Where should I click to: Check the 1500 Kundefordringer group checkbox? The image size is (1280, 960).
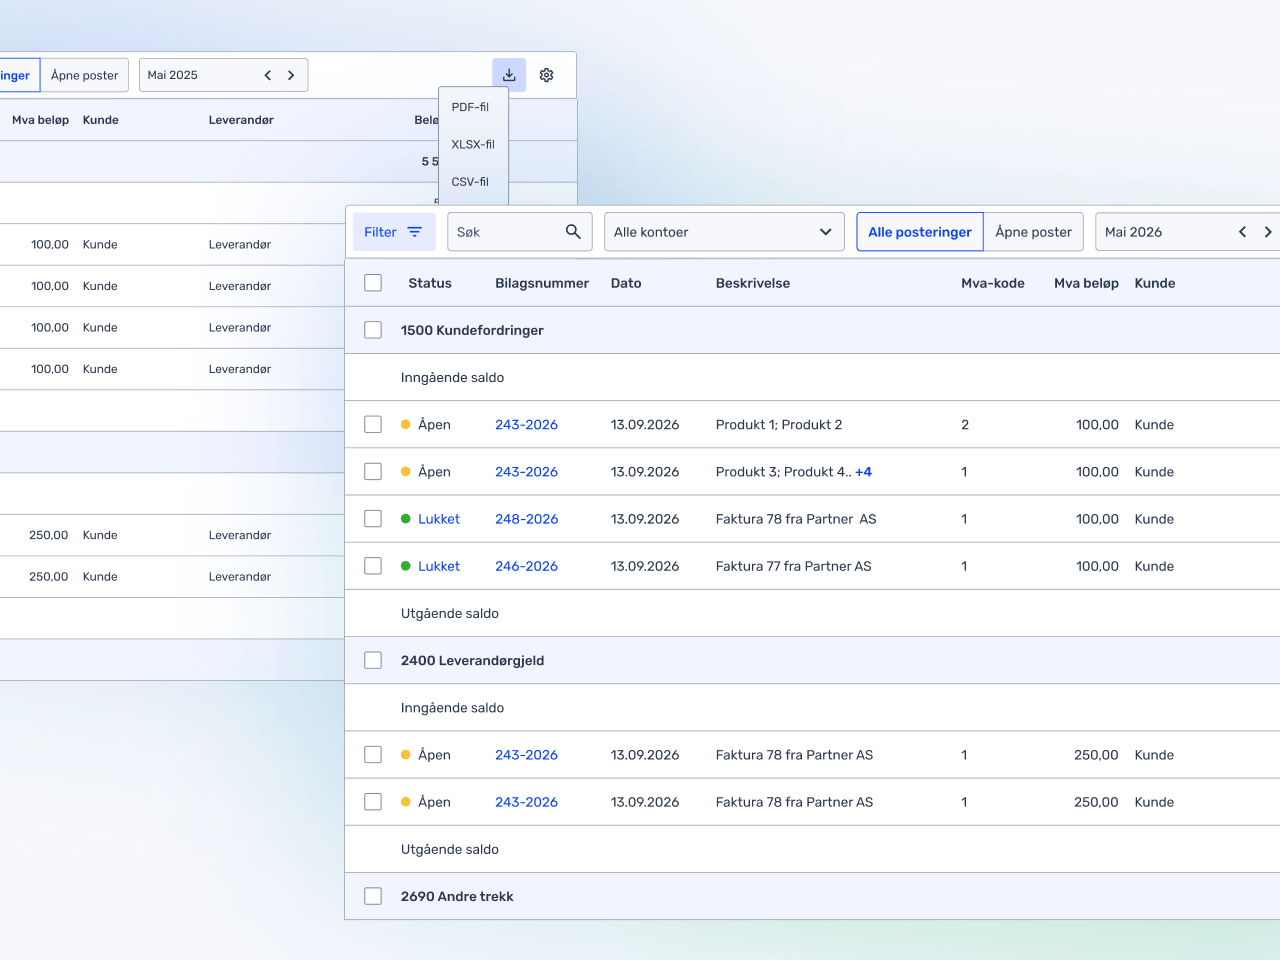pos(373,330)
